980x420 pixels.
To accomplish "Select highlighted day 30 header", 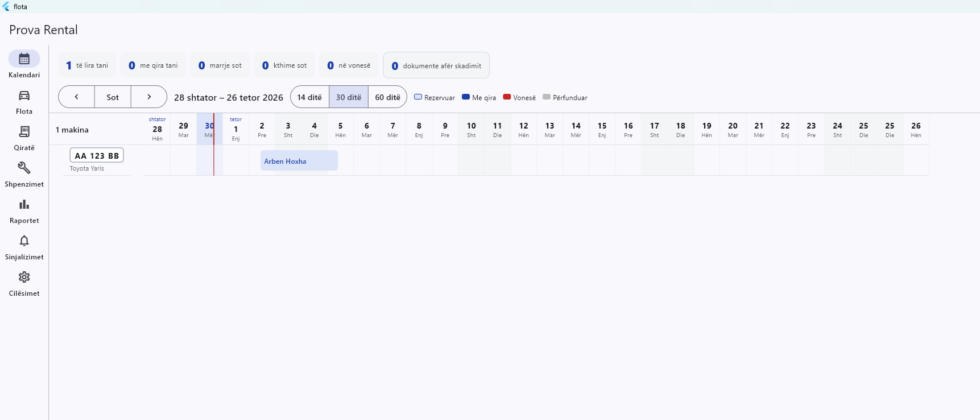I will [x=209, y=129].
